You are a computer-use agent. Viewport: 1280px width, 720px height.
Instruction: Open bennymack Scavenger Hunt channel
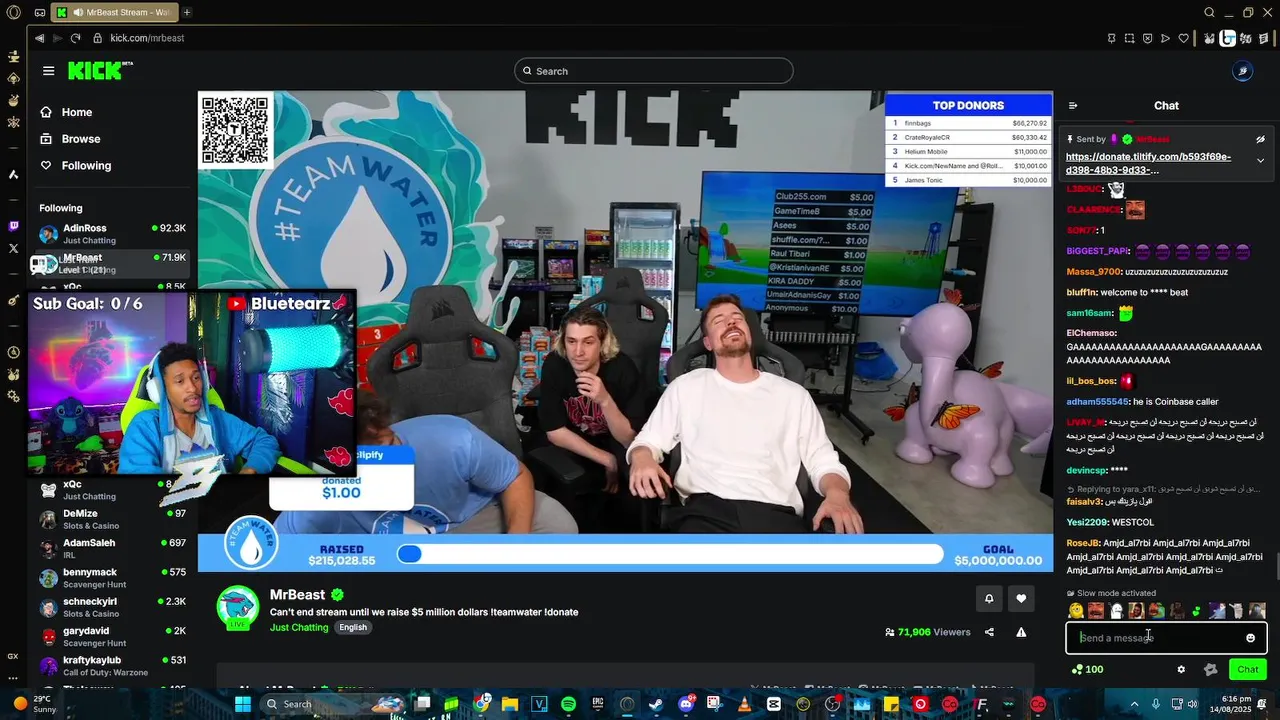click(112, 578)
